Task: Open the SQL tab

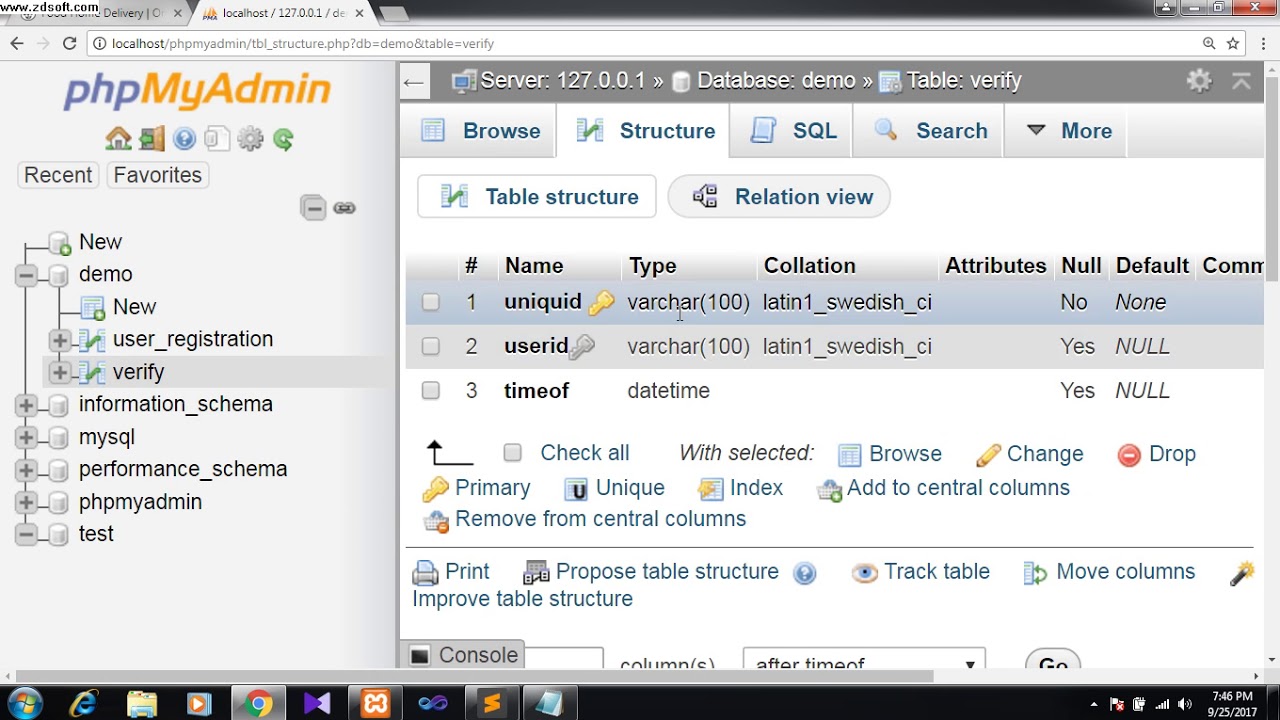Action: [792, 131]
